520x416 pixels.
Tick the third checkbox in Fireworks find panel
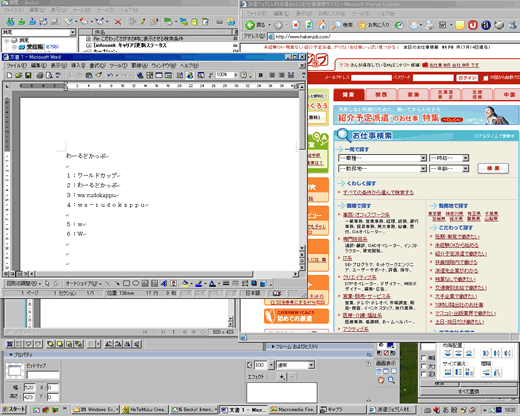click(423, 374)
